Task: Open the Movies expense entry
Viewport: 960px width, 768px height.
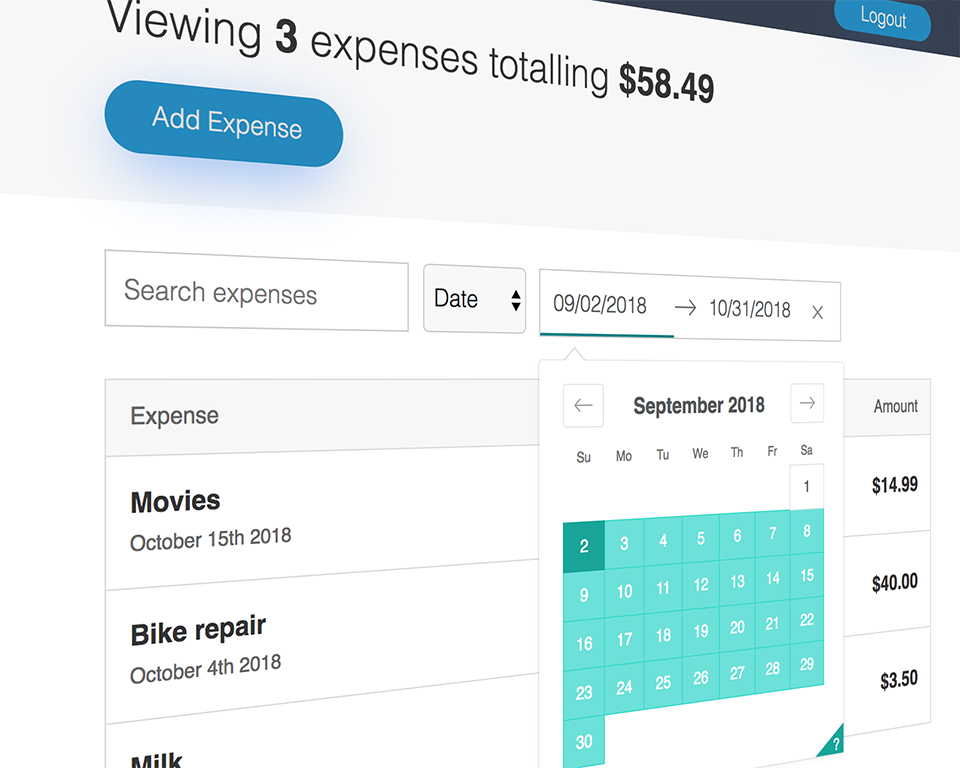Action: [176, 502]
